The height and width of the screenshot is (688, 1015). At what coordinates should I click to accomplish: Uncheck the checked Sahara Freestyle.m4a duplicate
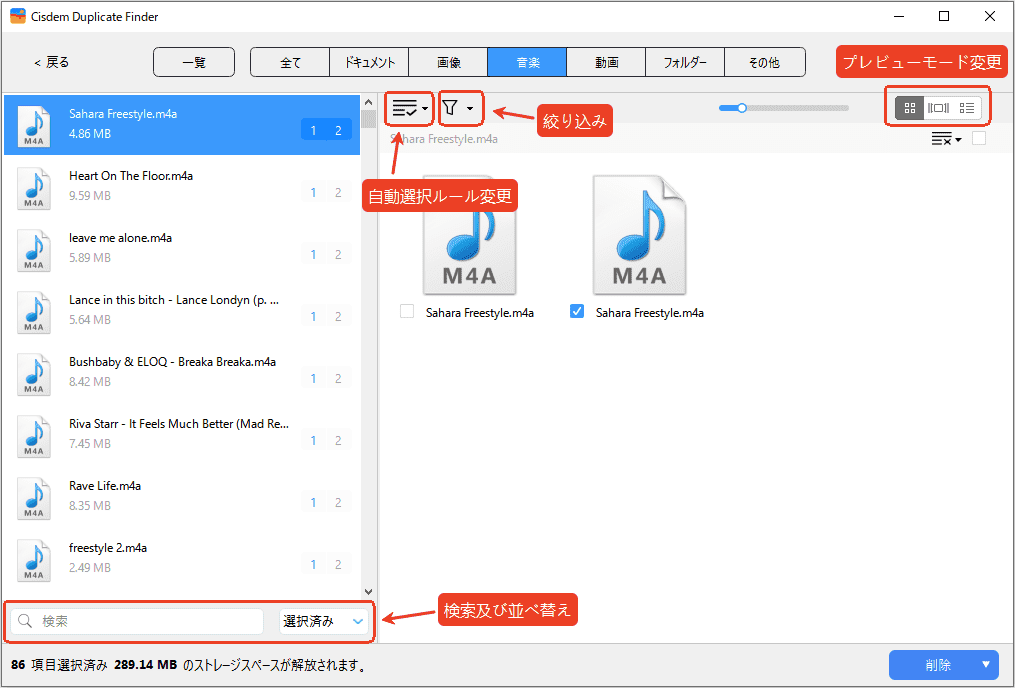pyautogui.click(x=577, y=311)
